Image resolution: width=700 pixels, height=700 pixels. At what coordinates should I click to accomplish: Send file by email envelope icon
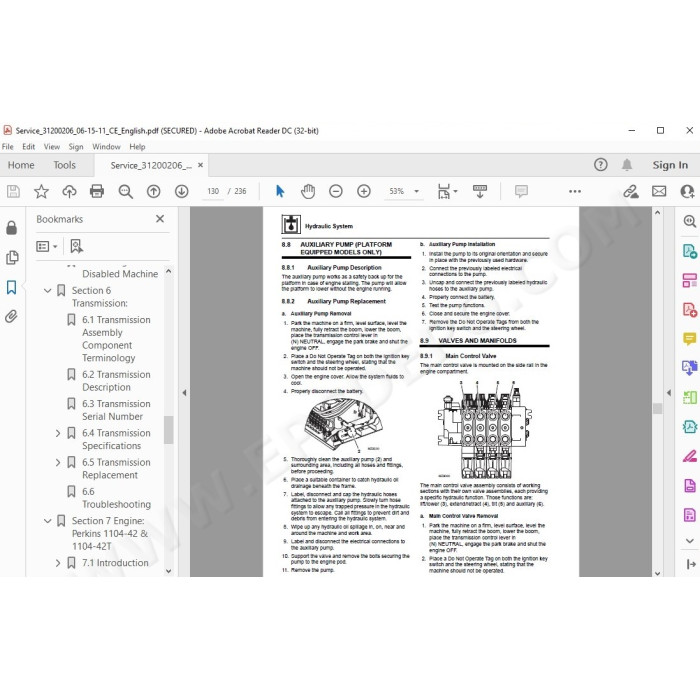coord(659,192)
